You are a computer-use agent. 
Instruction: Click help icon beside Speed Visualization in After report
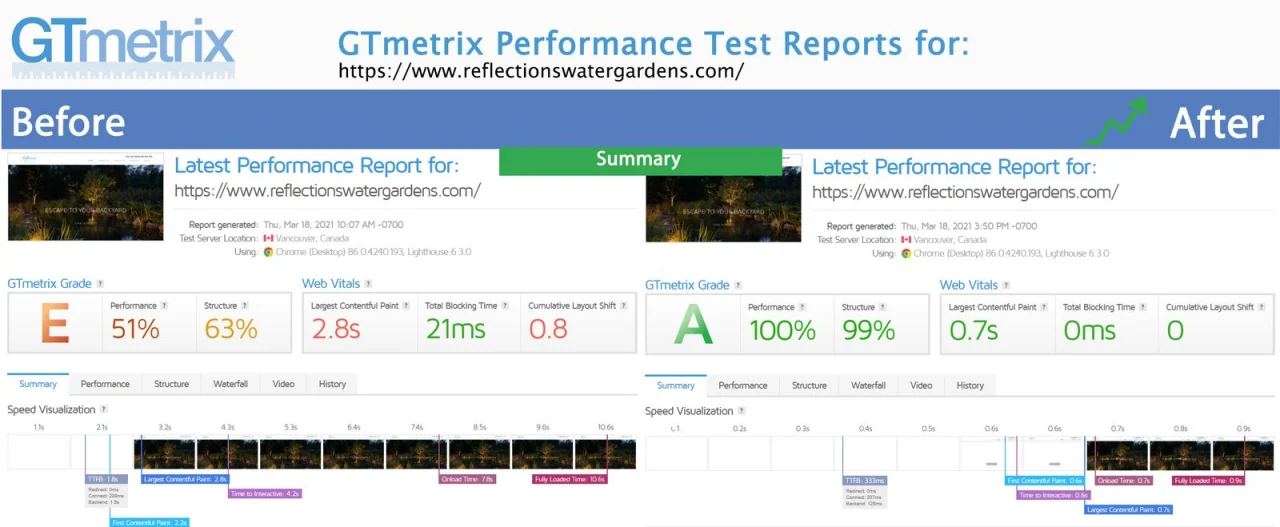pyautogui.click(x=742, y=411)
